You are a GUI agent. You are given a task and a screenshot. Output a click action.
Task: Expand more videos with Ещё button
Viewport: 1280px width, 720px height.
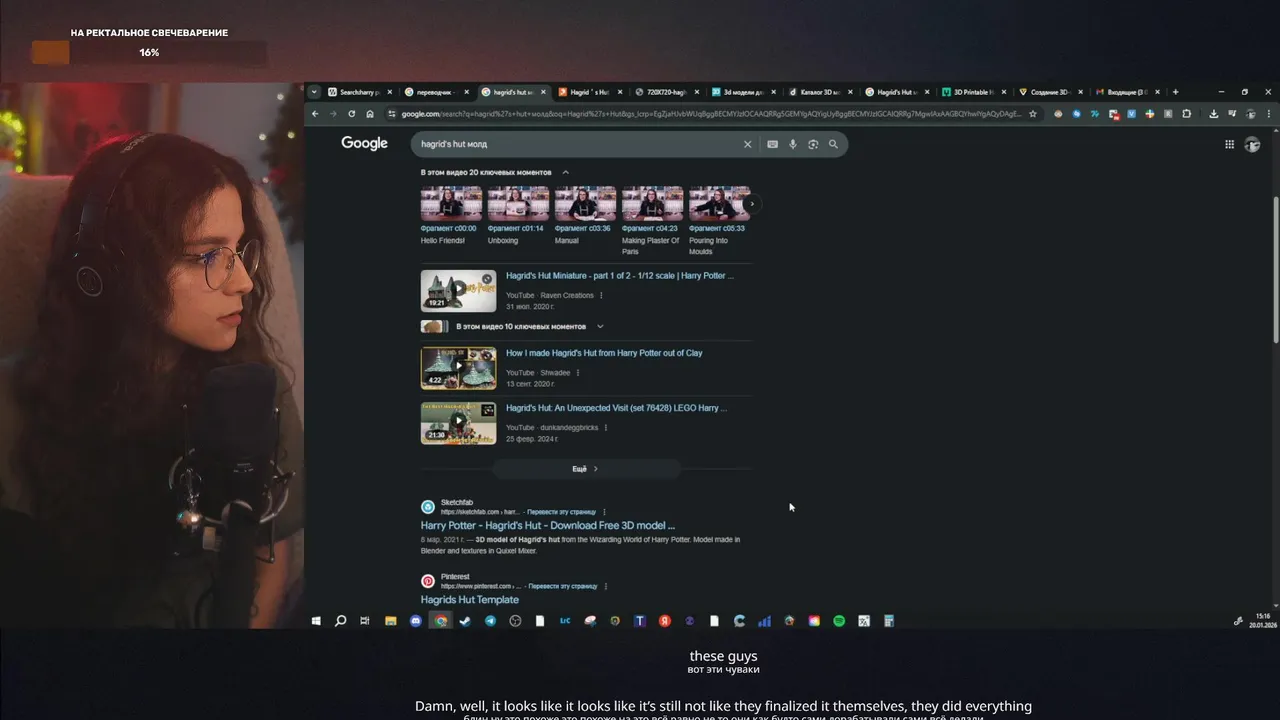pyautogui.click(x=586, y=469)
